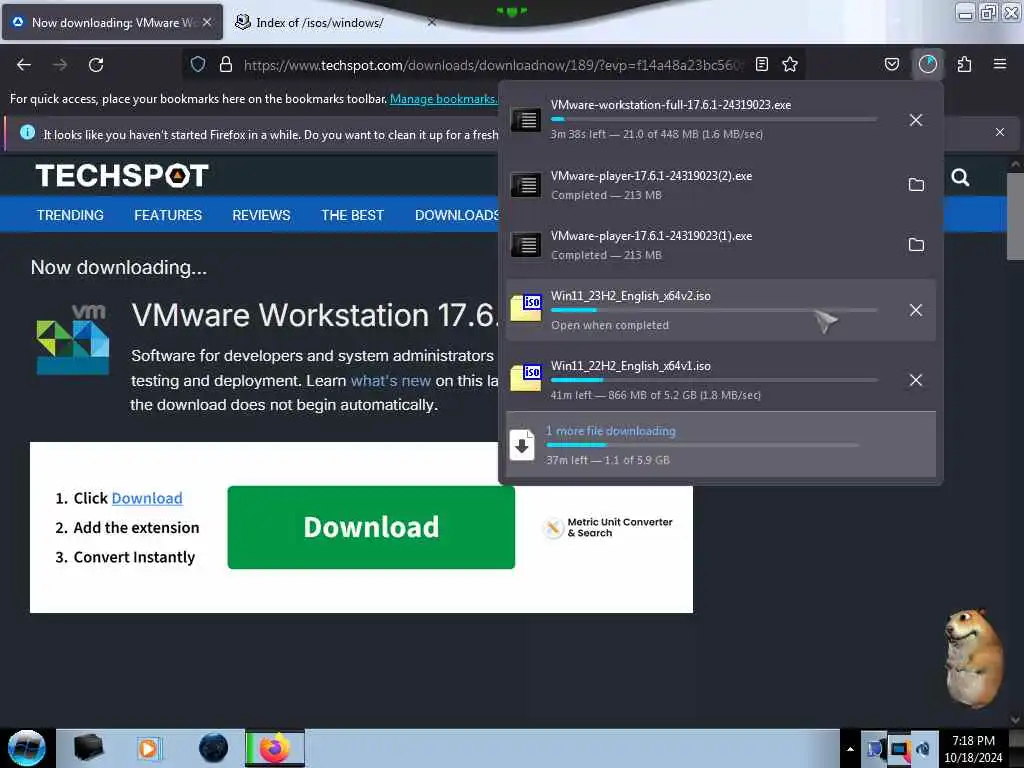Click VMware Workstation product logo
1024x768 pixels.
(72, 339)
